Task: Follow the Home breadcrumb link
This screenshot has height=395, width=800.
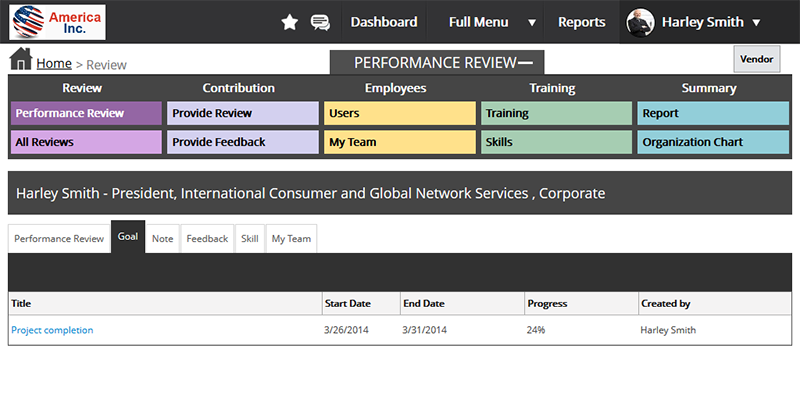Action: (54, 64)
